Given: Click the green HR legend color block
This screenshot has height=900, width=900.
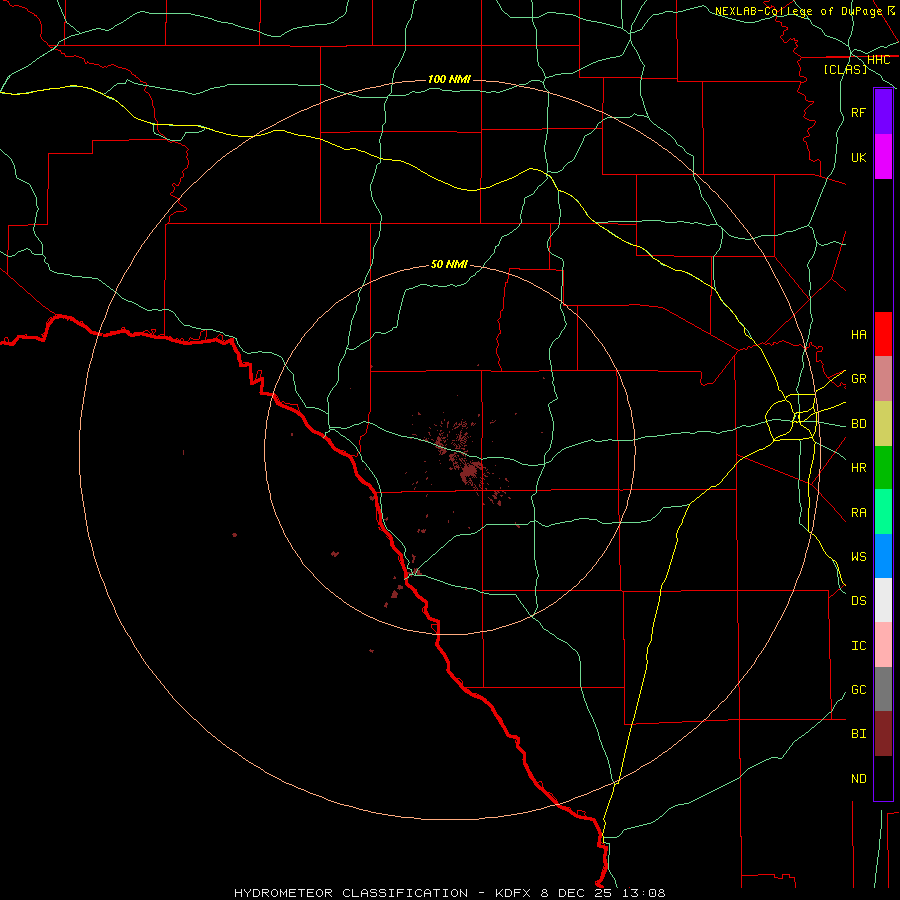Looking at the screenshot, I should click(883, 467).
